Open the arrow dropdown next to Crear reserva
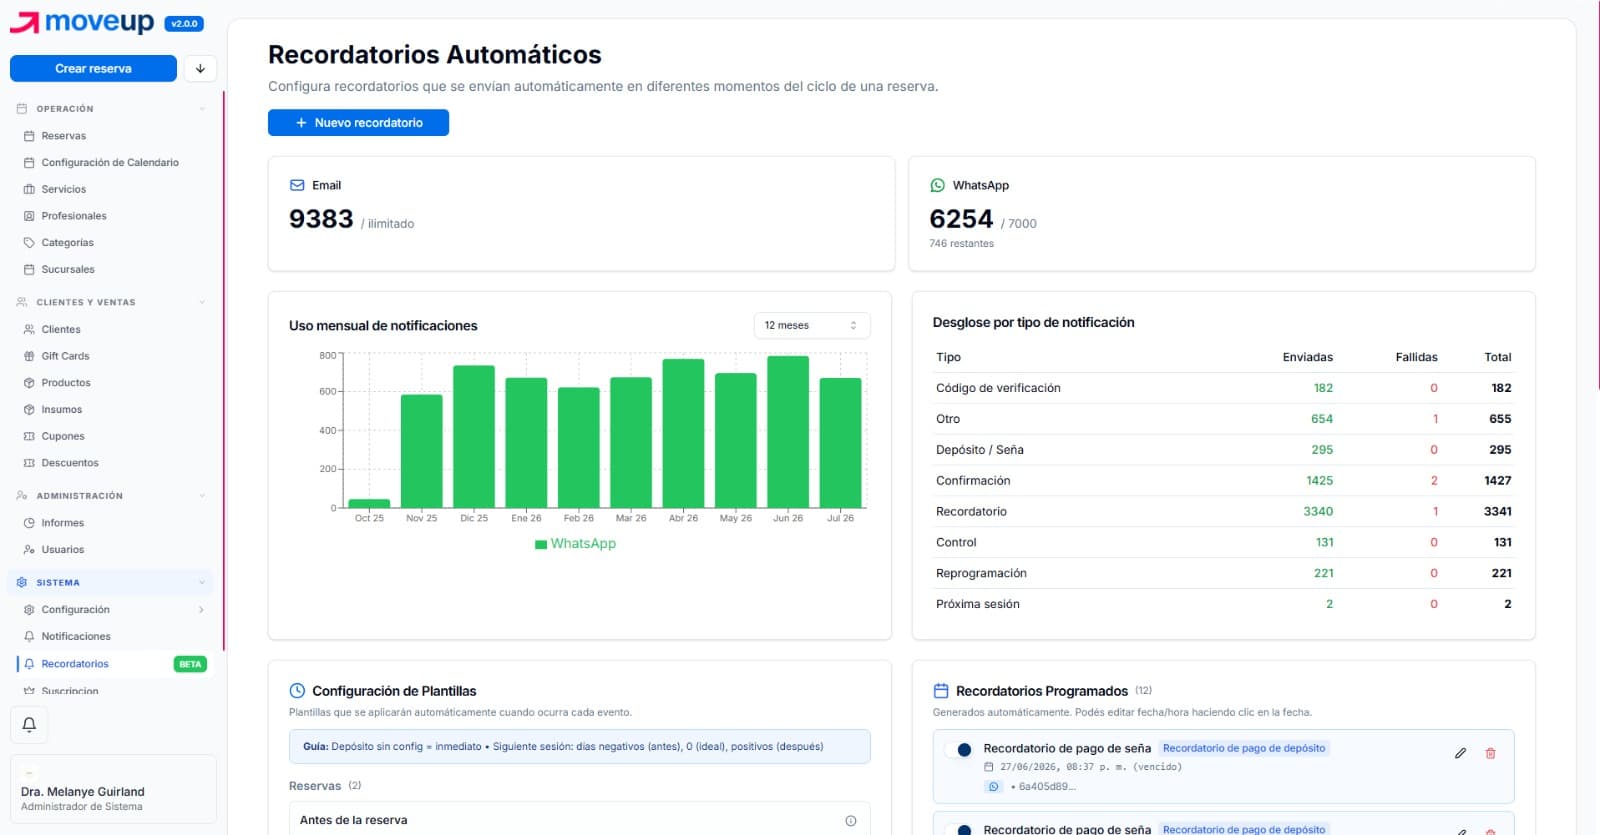This screenshot has width=1600, height=835. 200,68
